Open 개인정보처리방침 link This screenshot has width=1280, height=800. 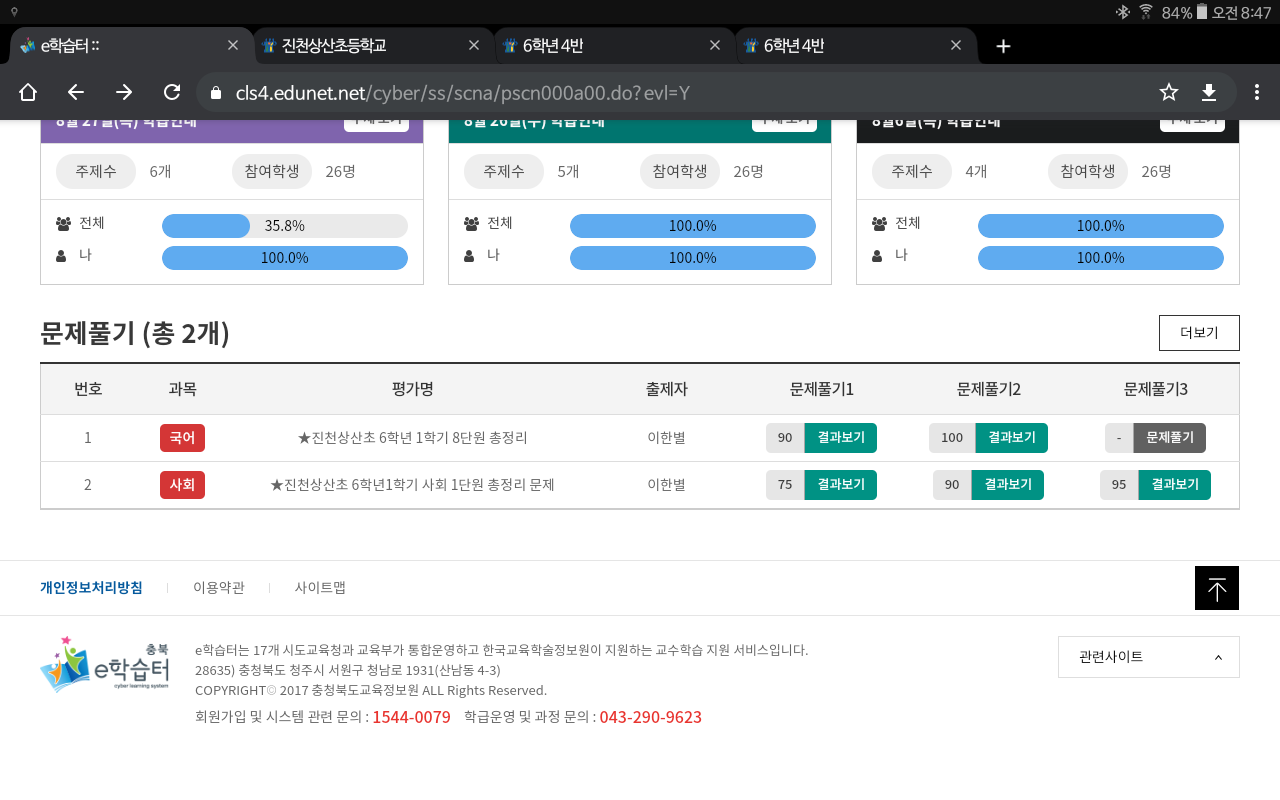[91, 588]
